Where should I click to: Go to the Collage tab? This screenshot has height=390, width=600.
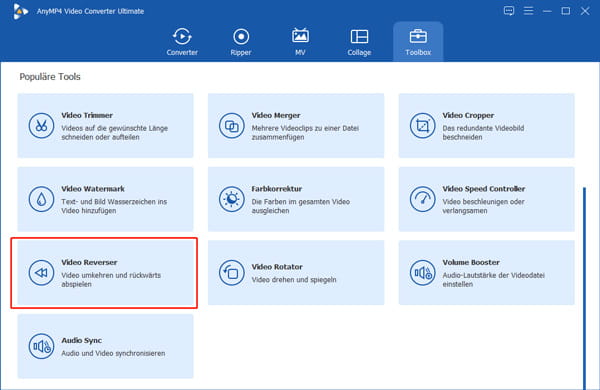[x=359, y=42]
